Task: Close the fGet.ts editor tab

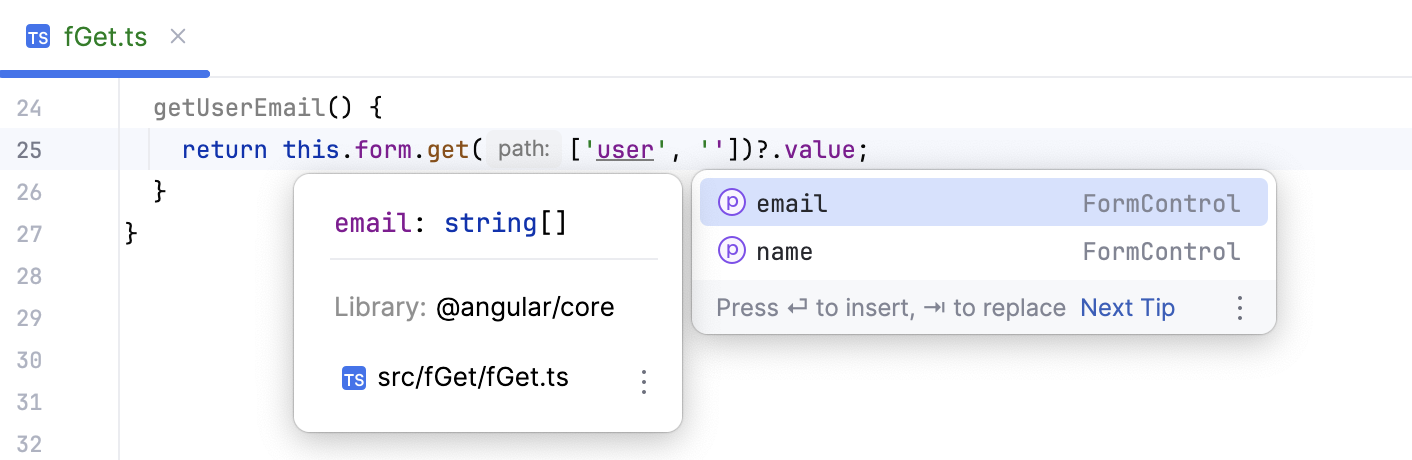Action: pyautogui.click(x=178, y=37)
